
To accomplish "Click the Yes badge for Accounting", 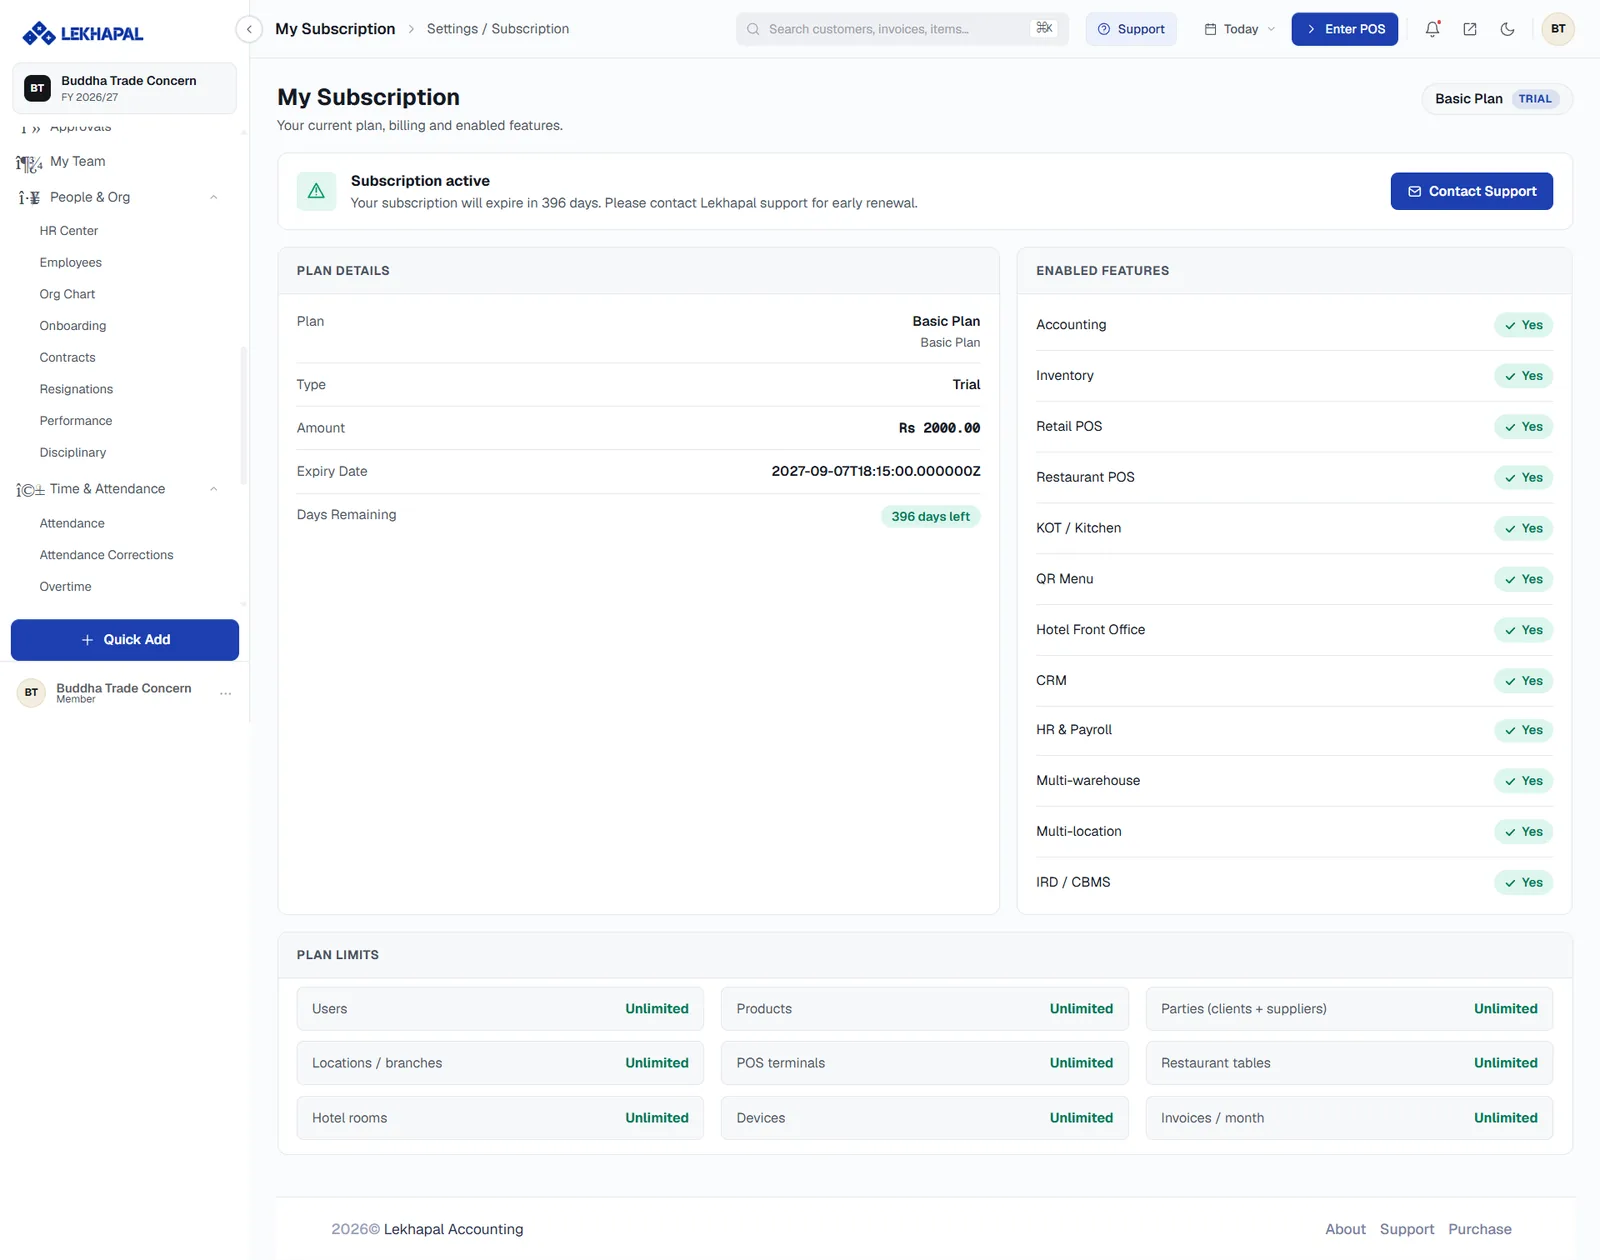I will (x=1523, y=325).
